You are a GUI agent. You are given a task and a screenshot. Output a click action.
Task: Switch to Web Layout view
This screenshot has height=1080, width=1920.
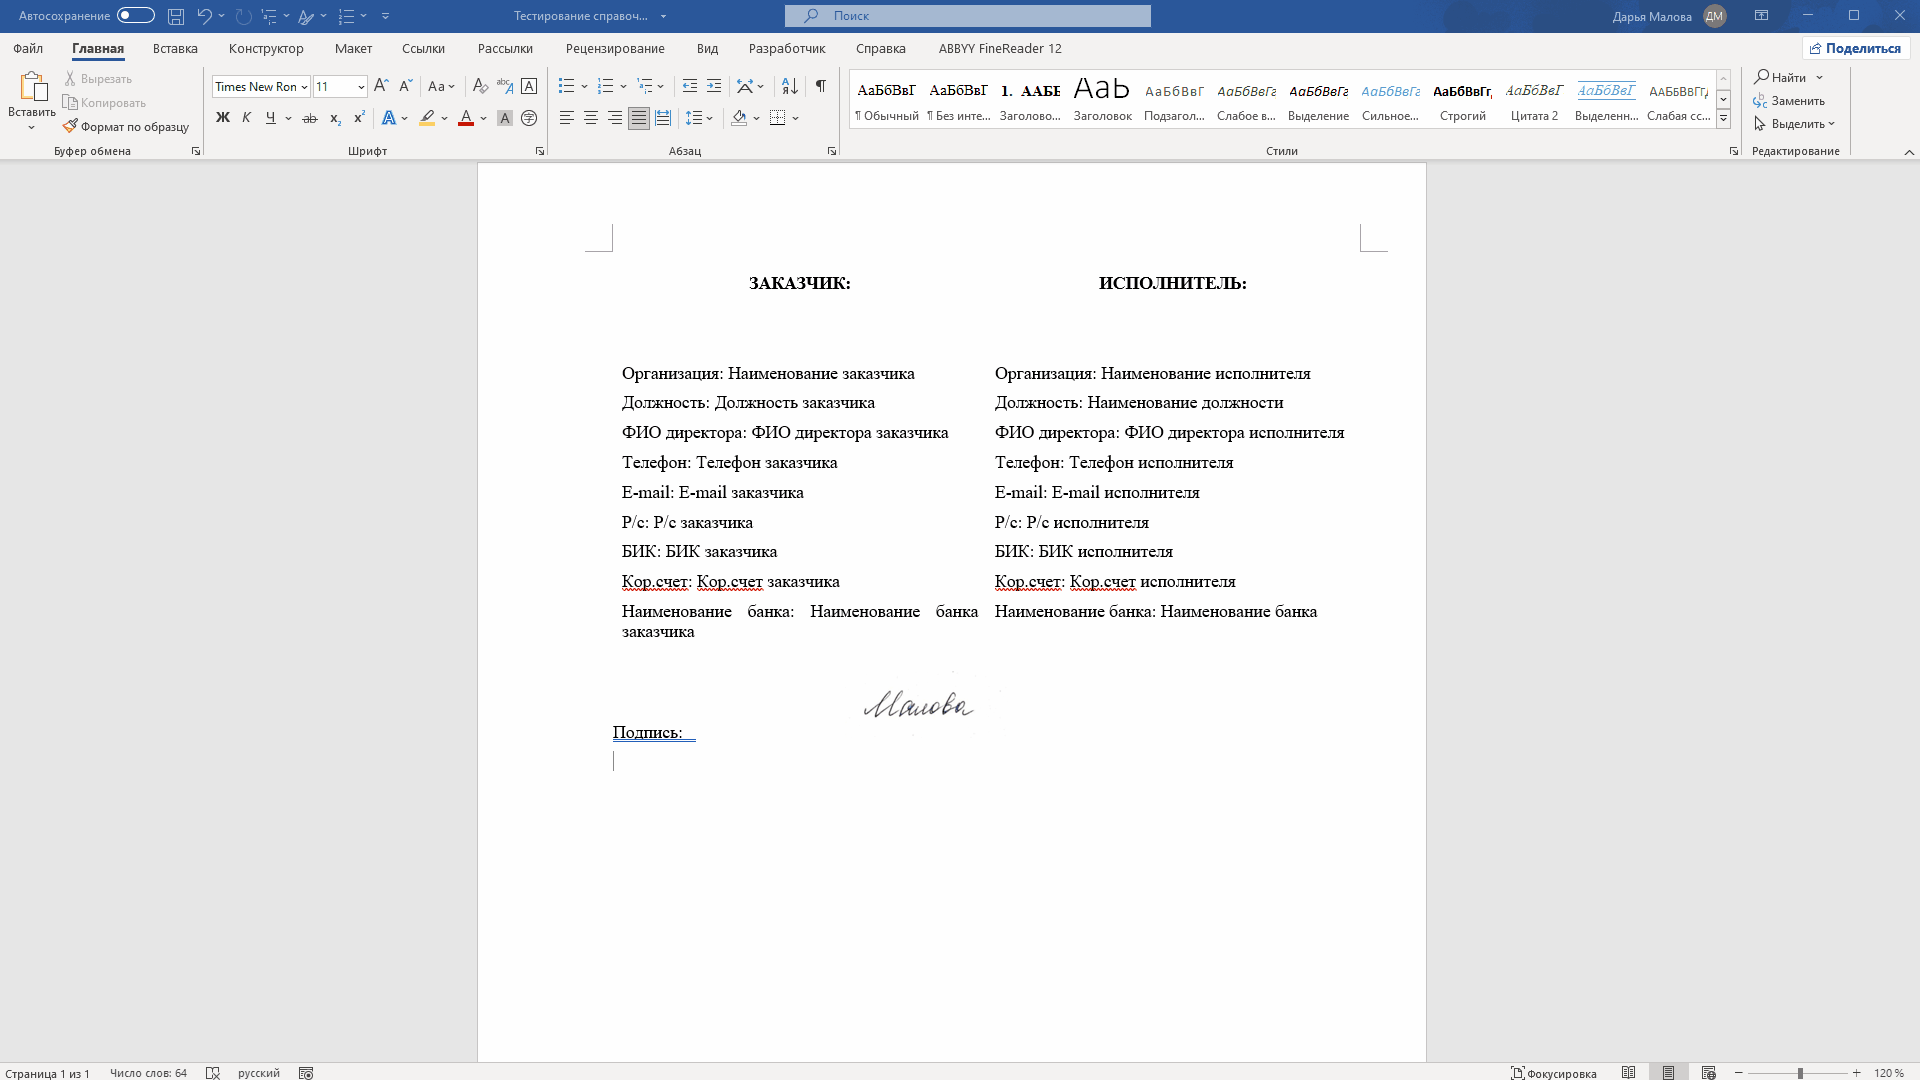[x=1709, y=1072]
